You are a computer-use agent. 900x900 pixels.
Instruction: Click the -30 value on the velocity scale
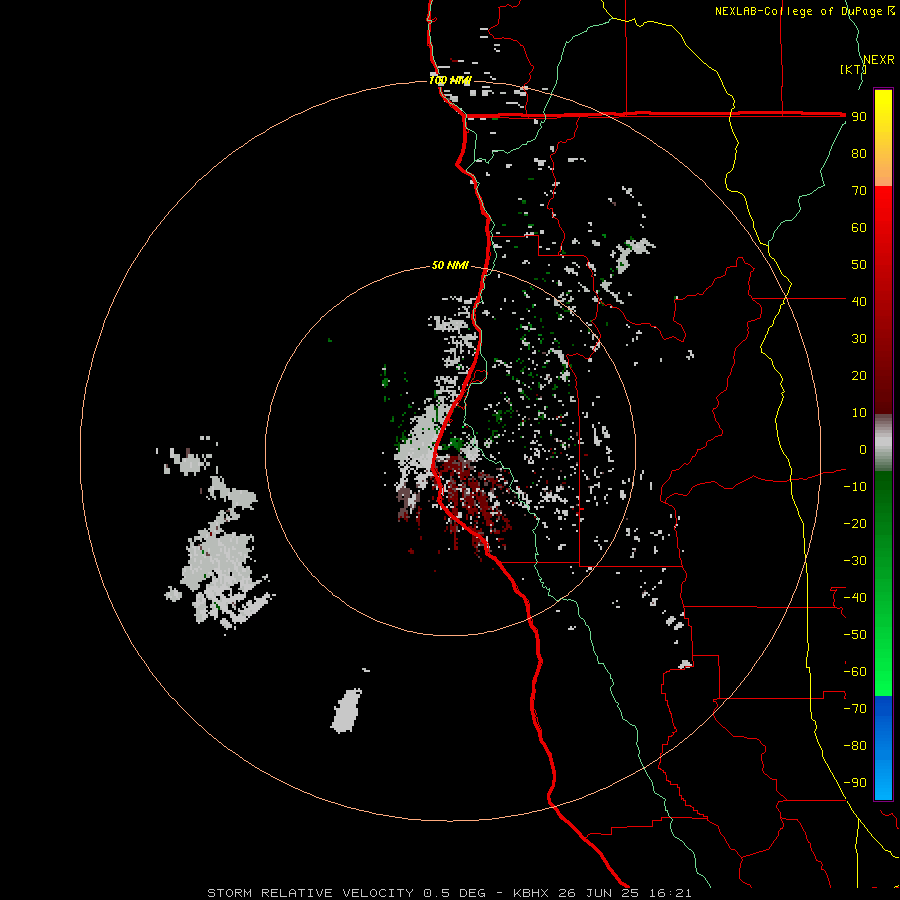[855, 561]
